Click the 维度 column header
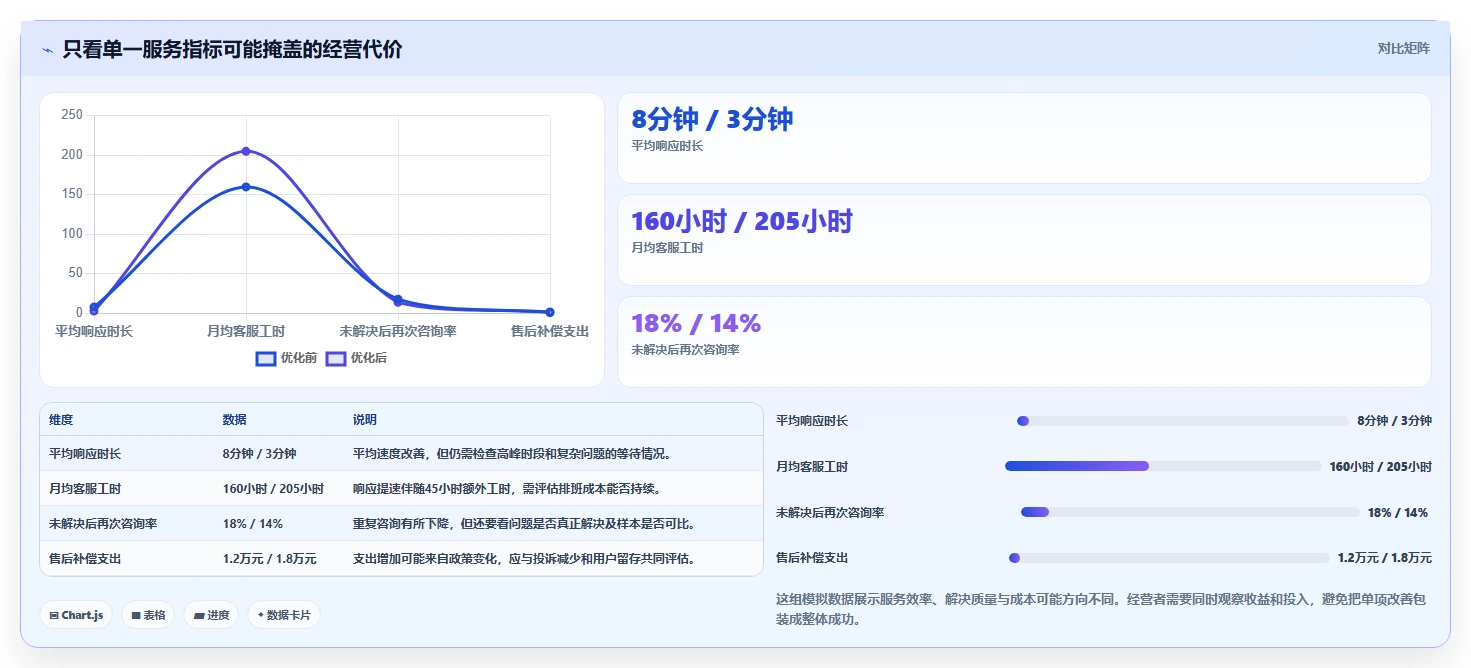Screen dimensions: 1471x668 tap(61, 420)
